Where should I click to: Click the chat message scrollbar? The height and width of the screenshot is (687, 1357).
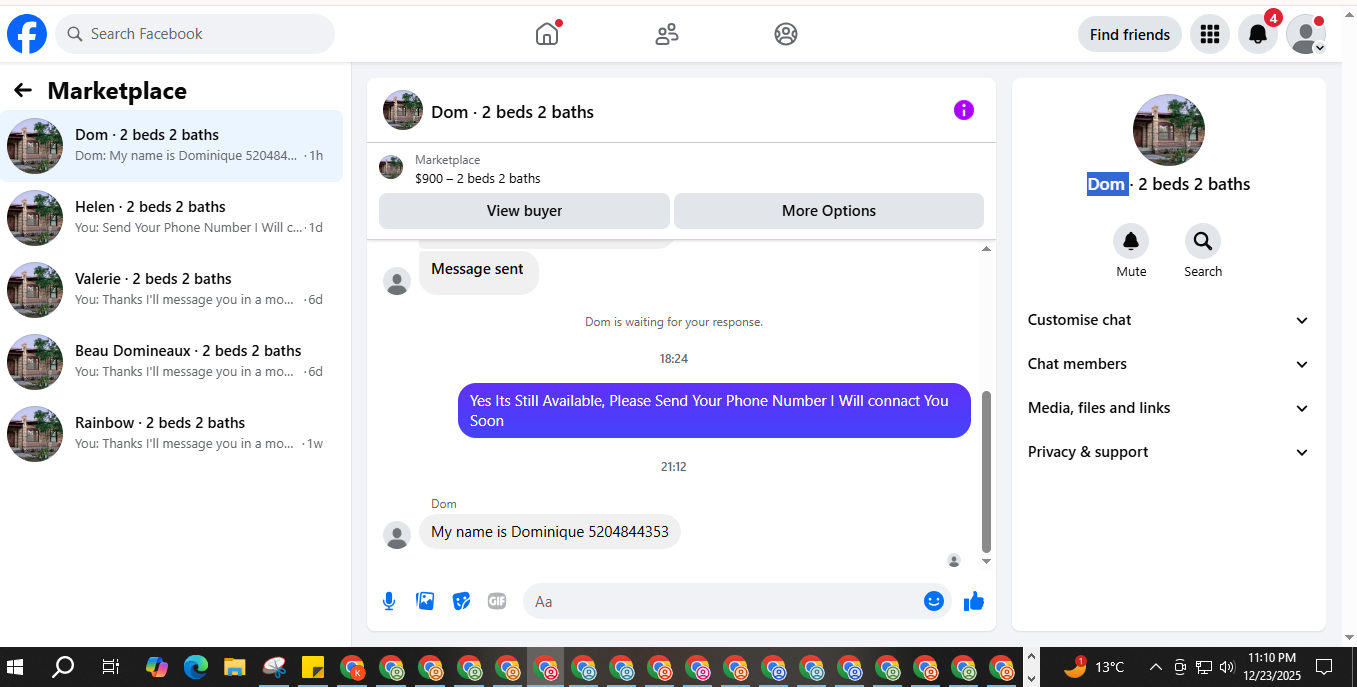point(987,471)
